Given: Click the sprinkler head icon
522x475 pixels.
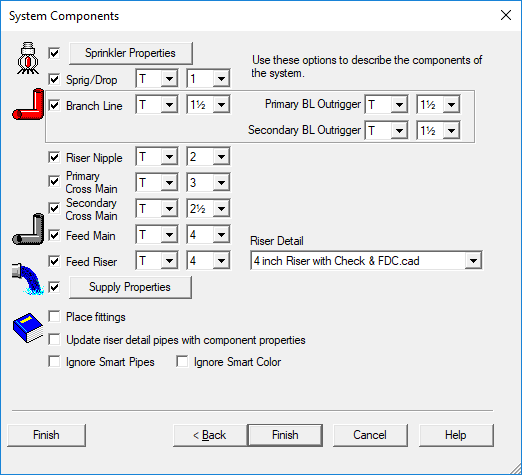Looking at the screenshot, I should (x=28, y=58).
